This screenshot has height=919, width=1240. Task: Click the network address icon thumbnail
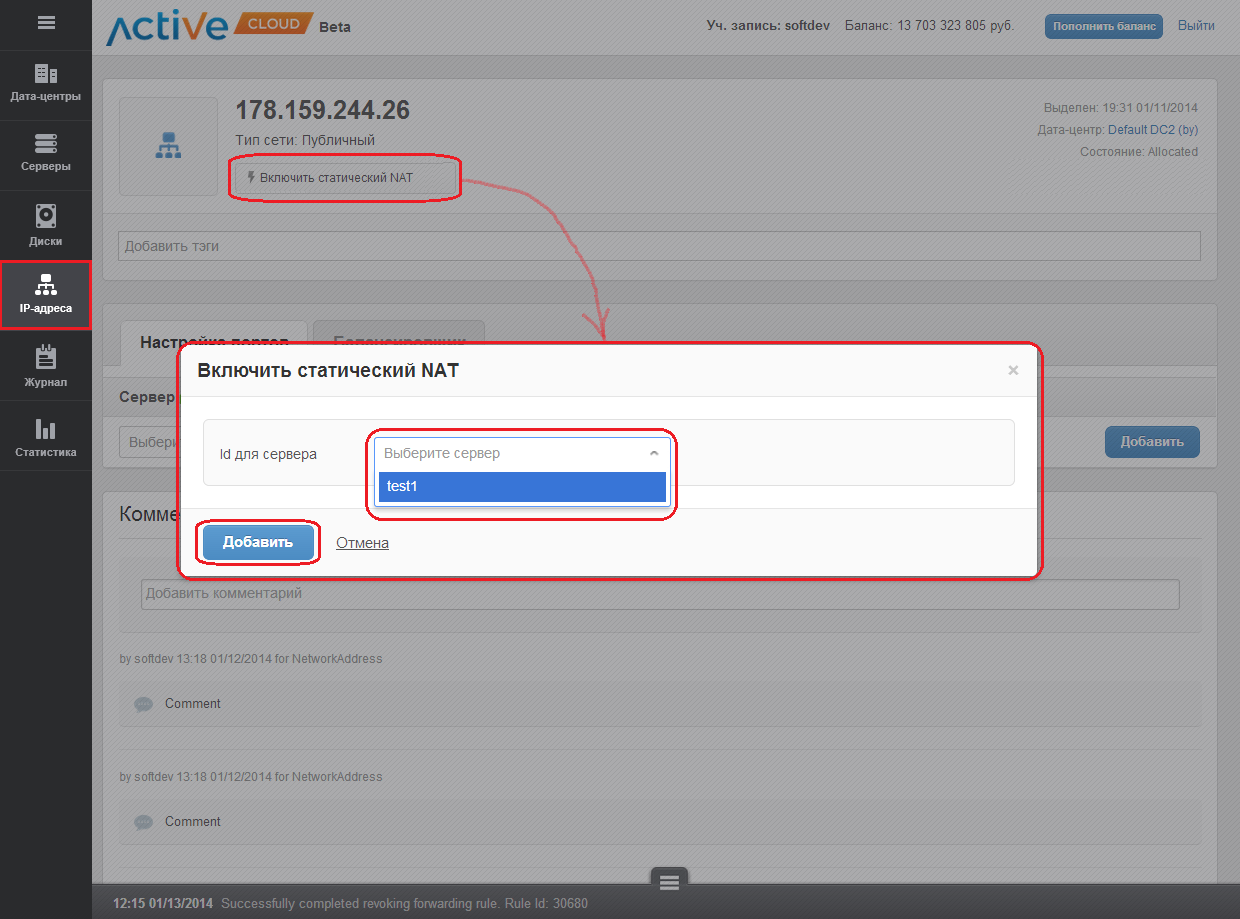pos(168,146)
